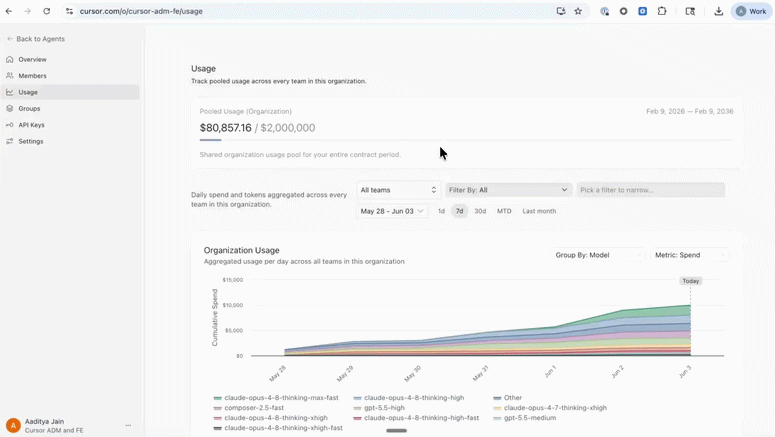This screenshot has height=437, width=775.
Task: Open the API Keys page
Action: tap(70, 125)
